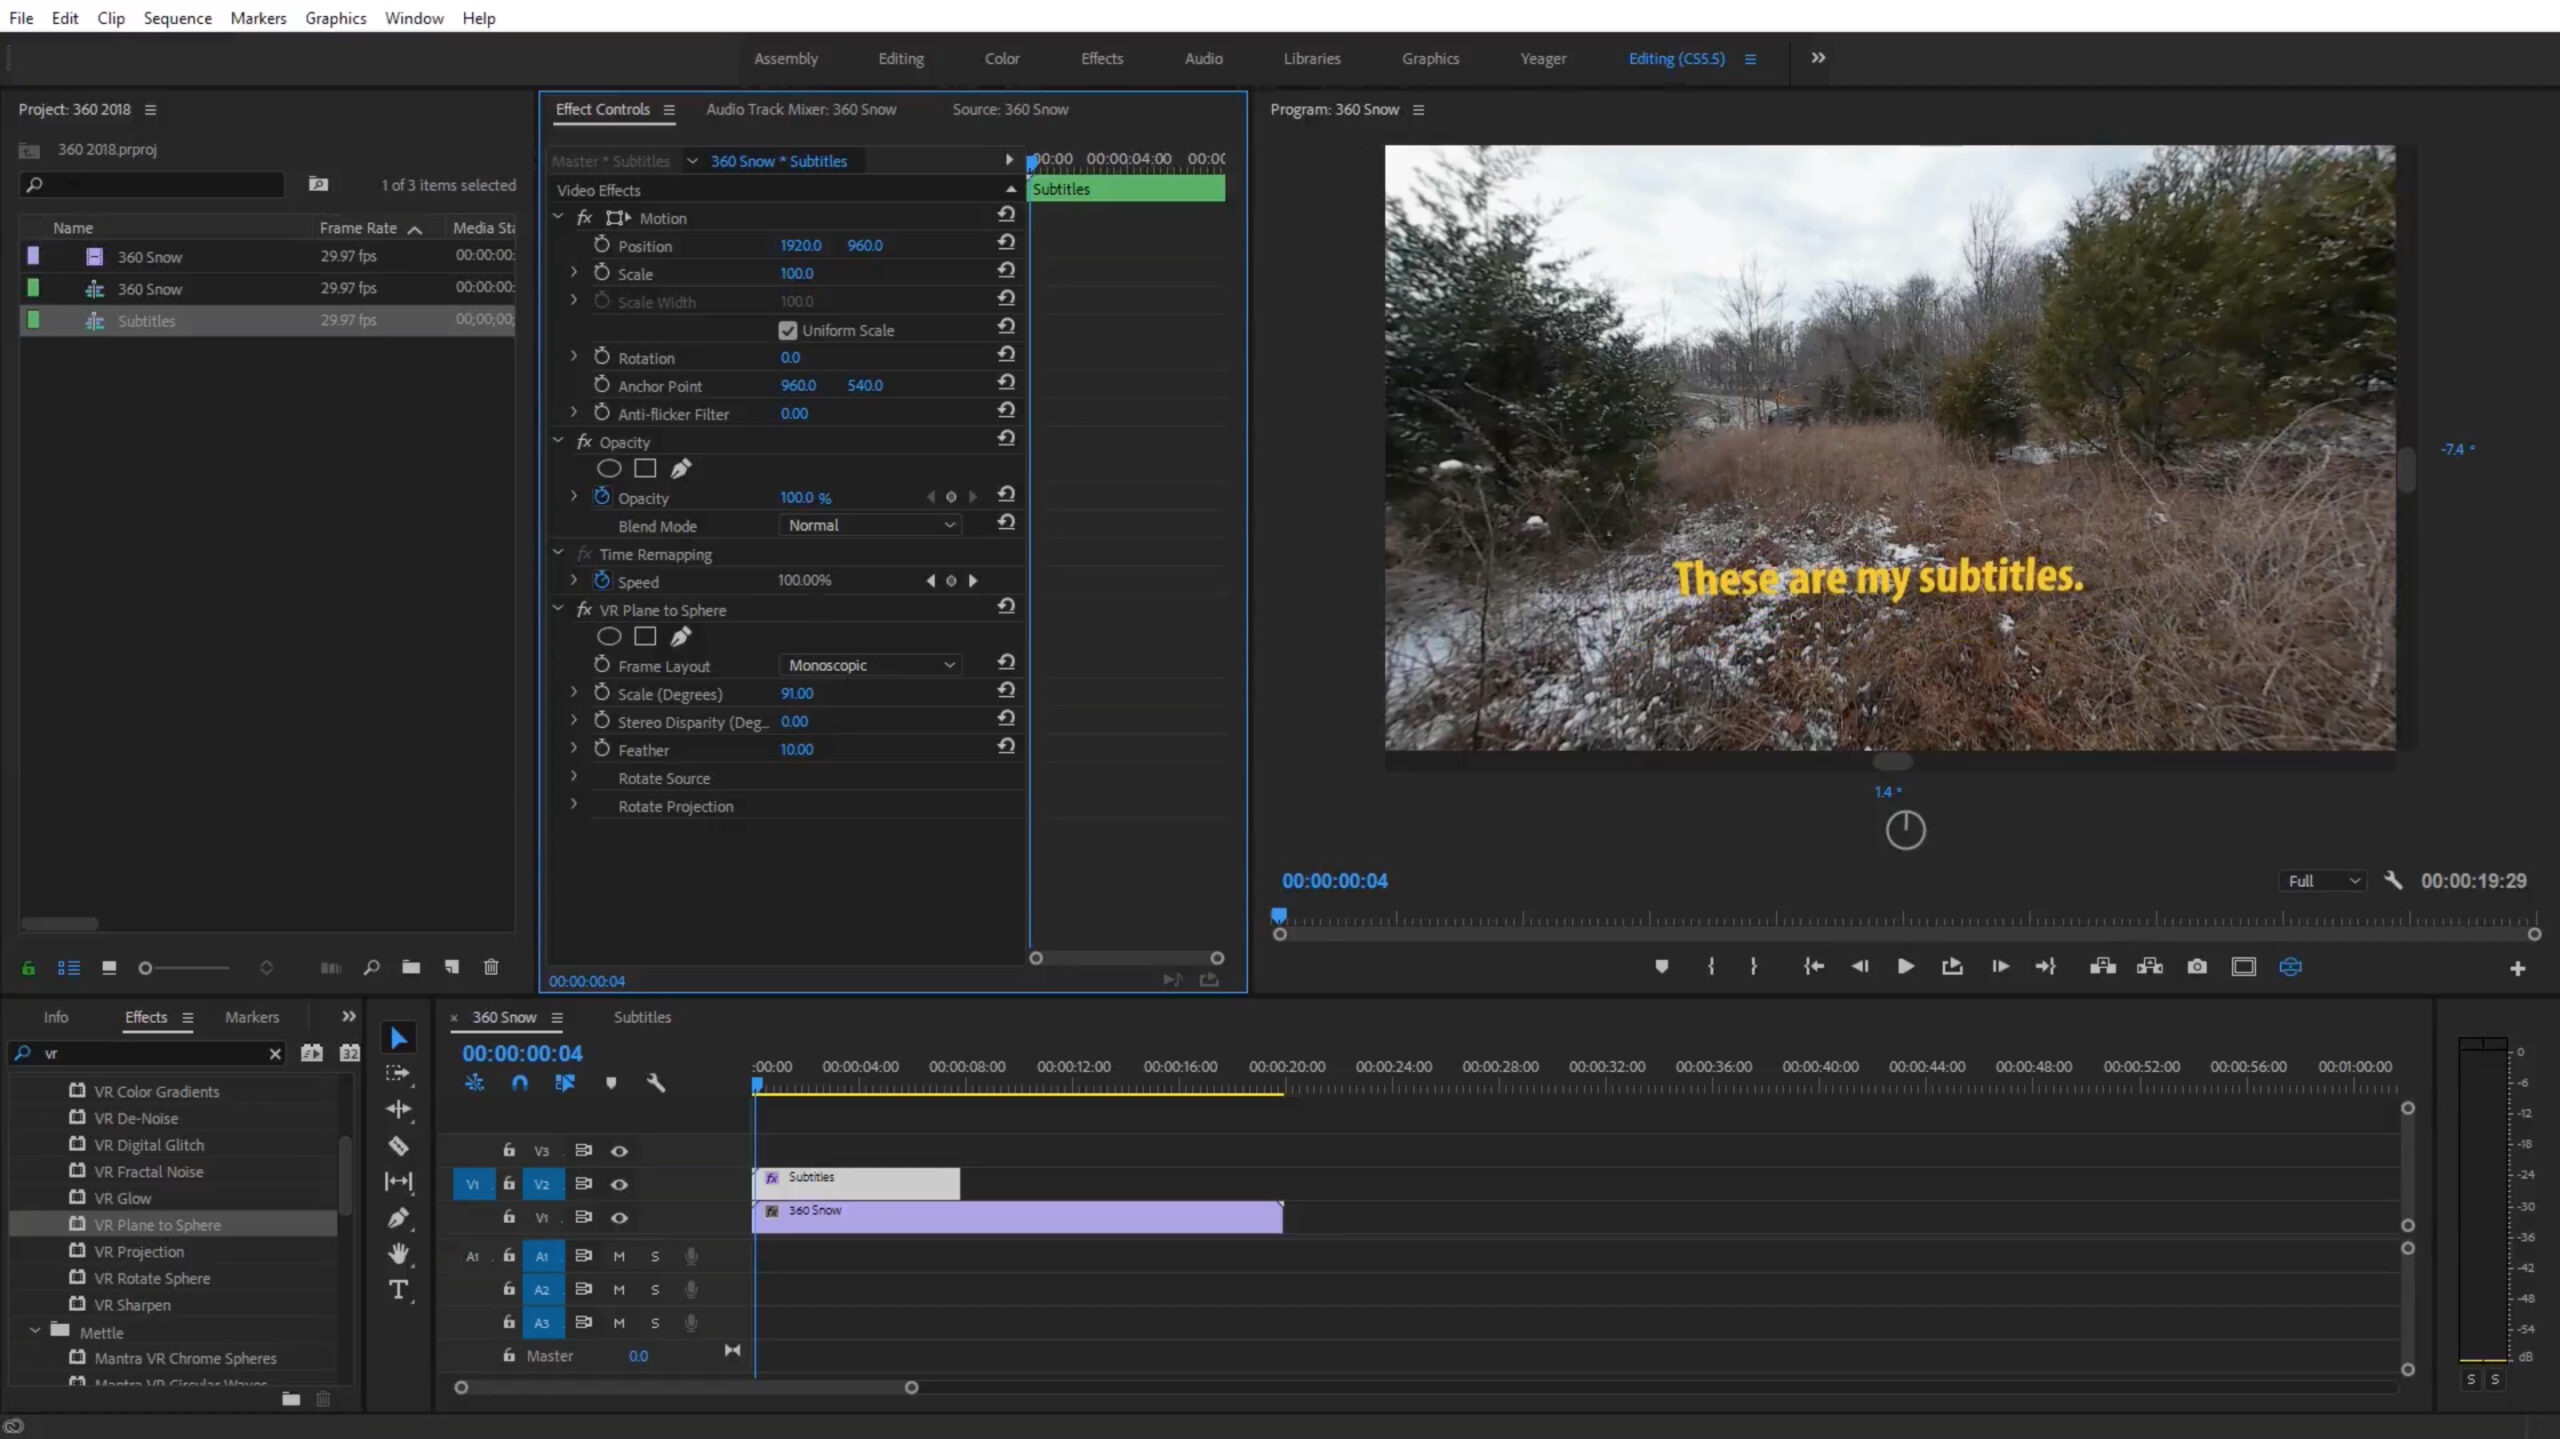Viewport: 2560px width, 1439px height.
Task: Open the Sequence menu
Action: click(177, 18)
